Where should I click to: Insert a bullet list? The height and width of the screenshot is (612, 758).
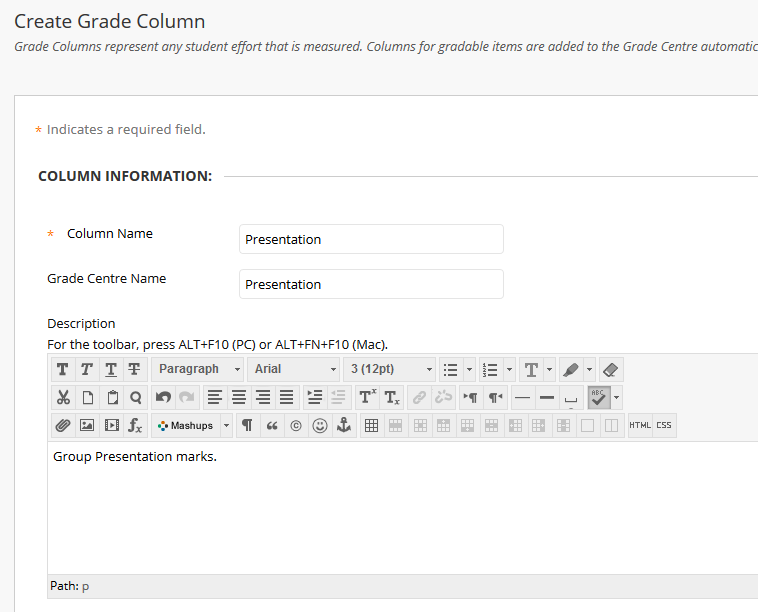coord(451,370)
